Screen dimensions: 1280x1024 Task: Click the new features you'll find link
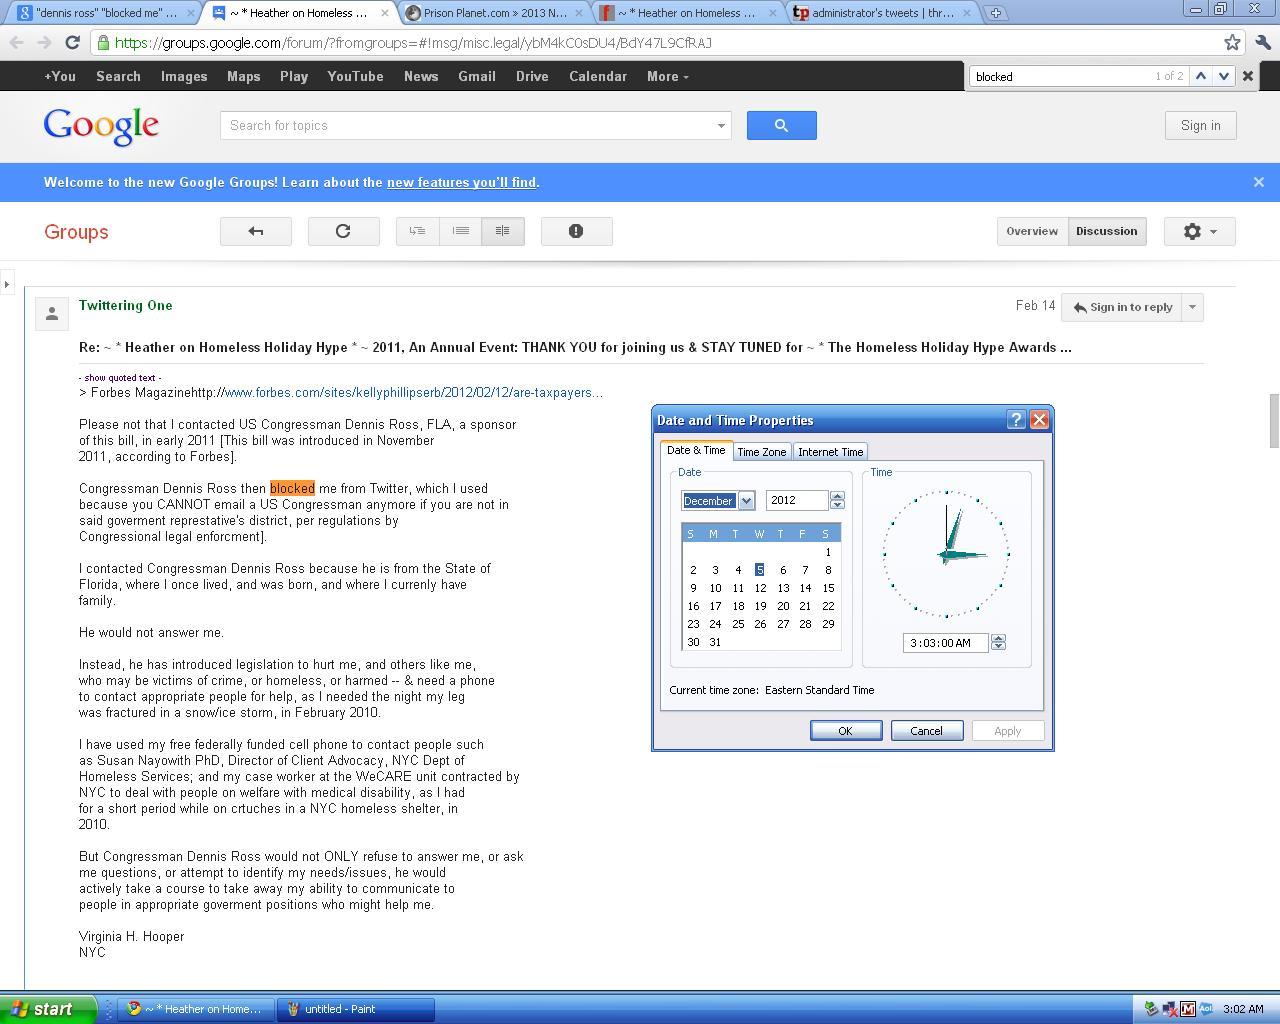tap(461, 182)
